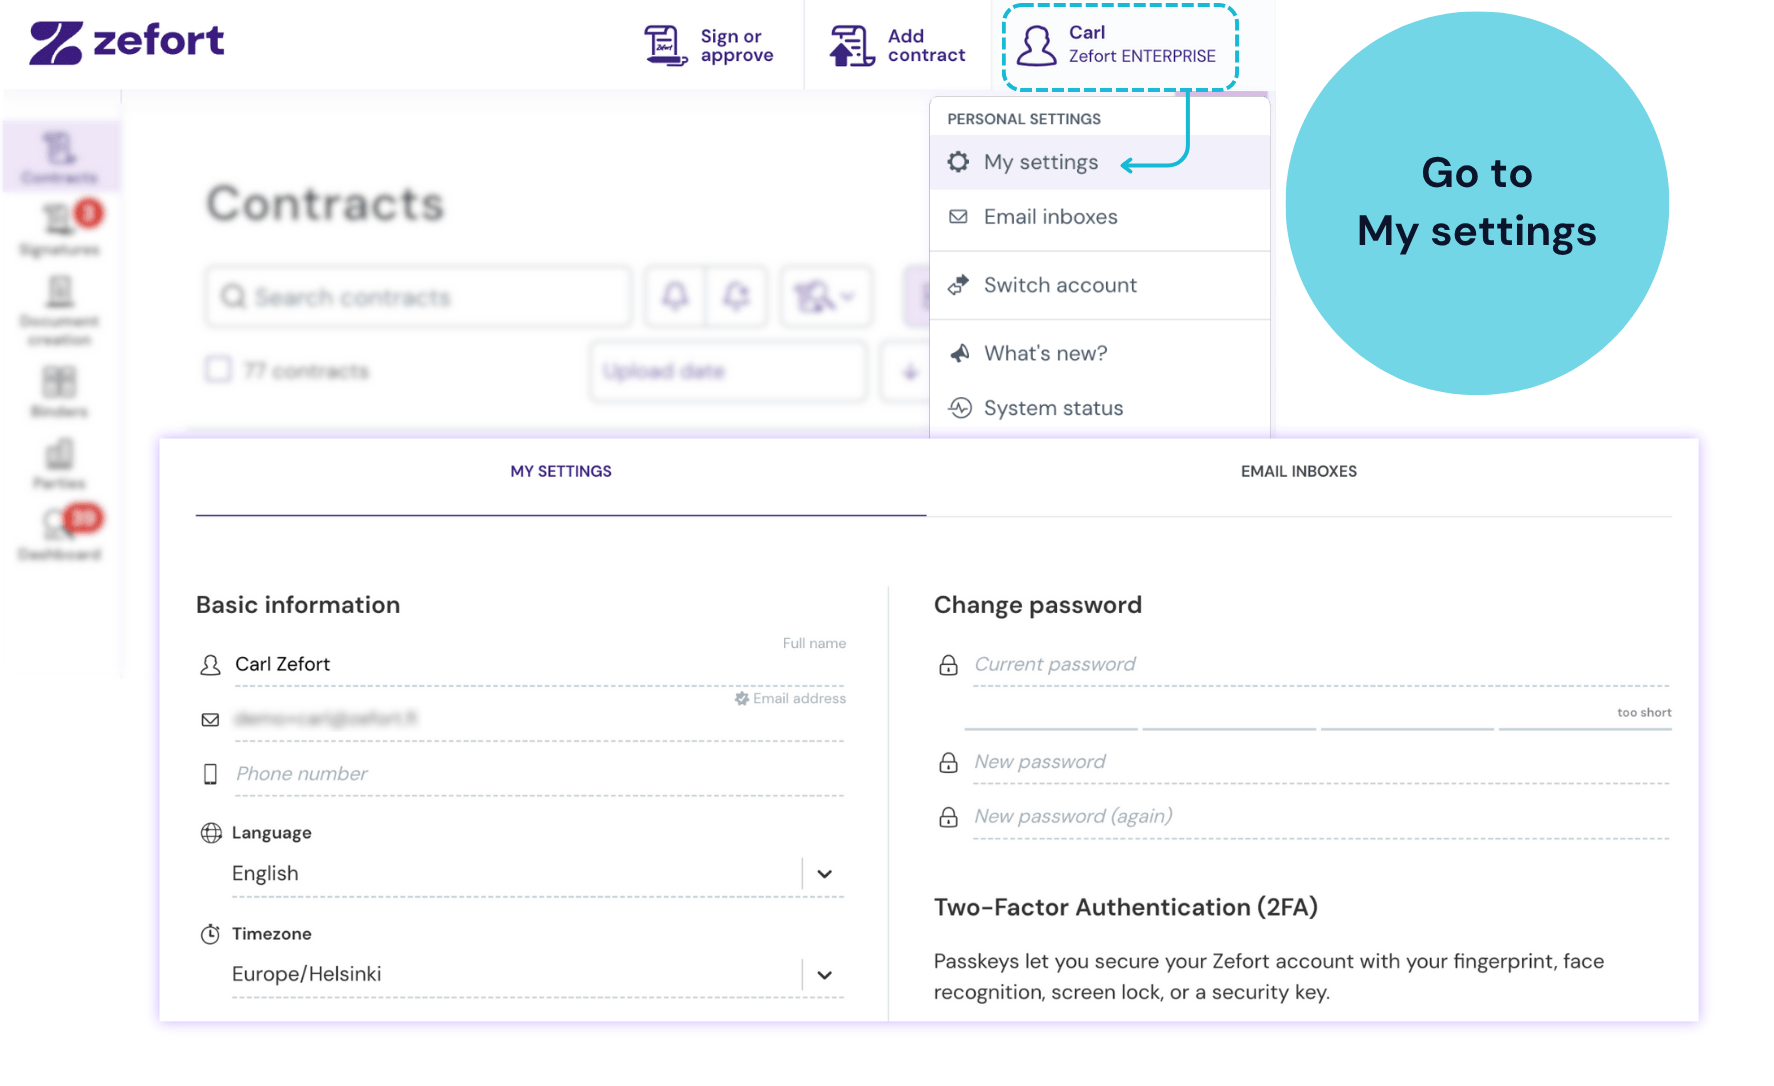1774x1086 pixels.
Task: Select My settings gear entry
Action: [x=1100, y=162]
